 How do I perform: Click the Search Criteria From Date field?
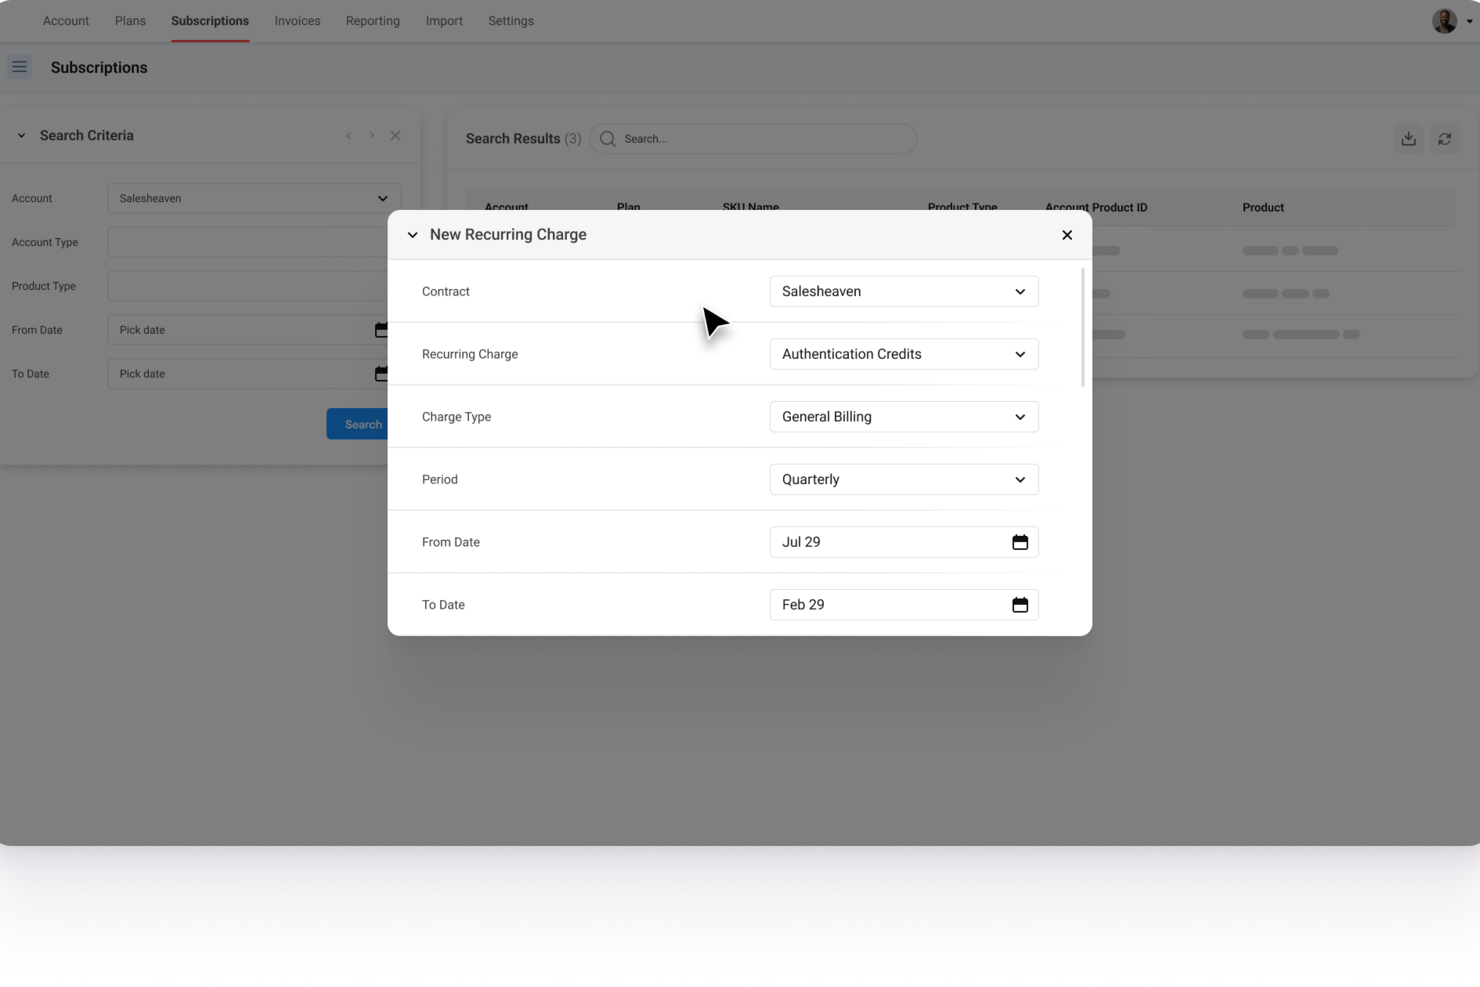[x=248, y=330]
